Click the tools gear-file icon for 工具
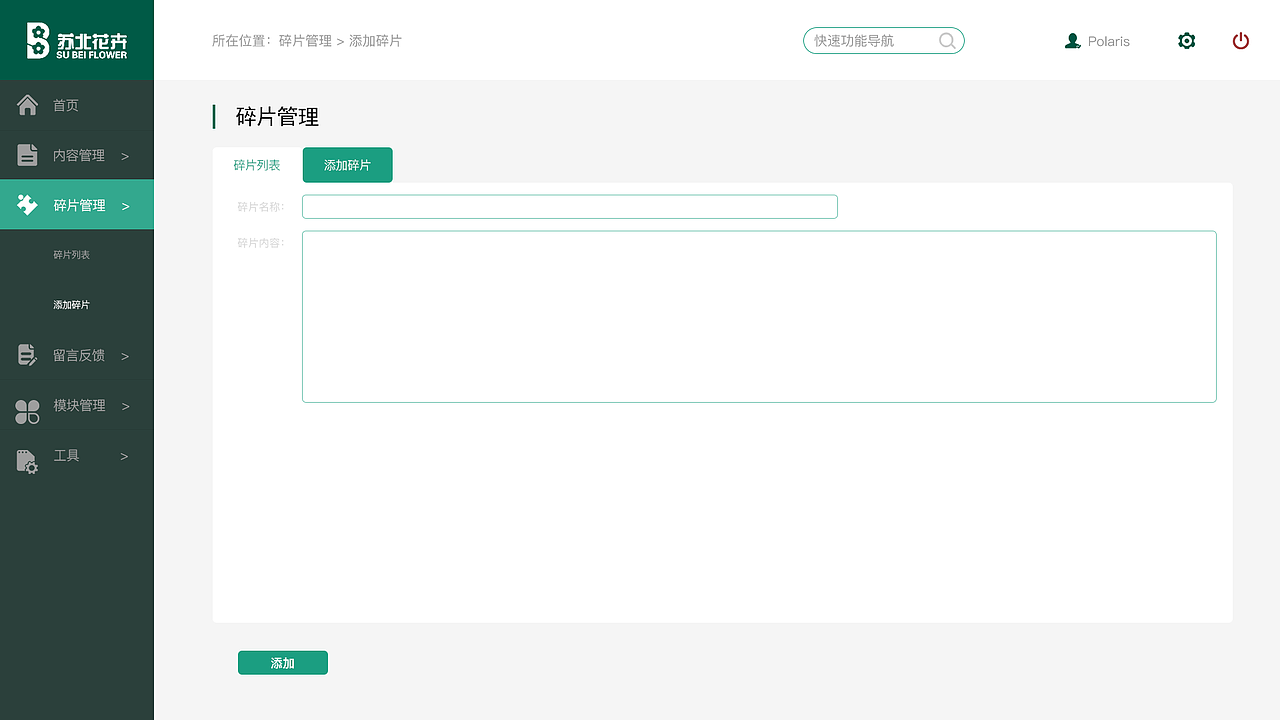The width and height of the screenshot is (1280, 720). tap(28, 461)
